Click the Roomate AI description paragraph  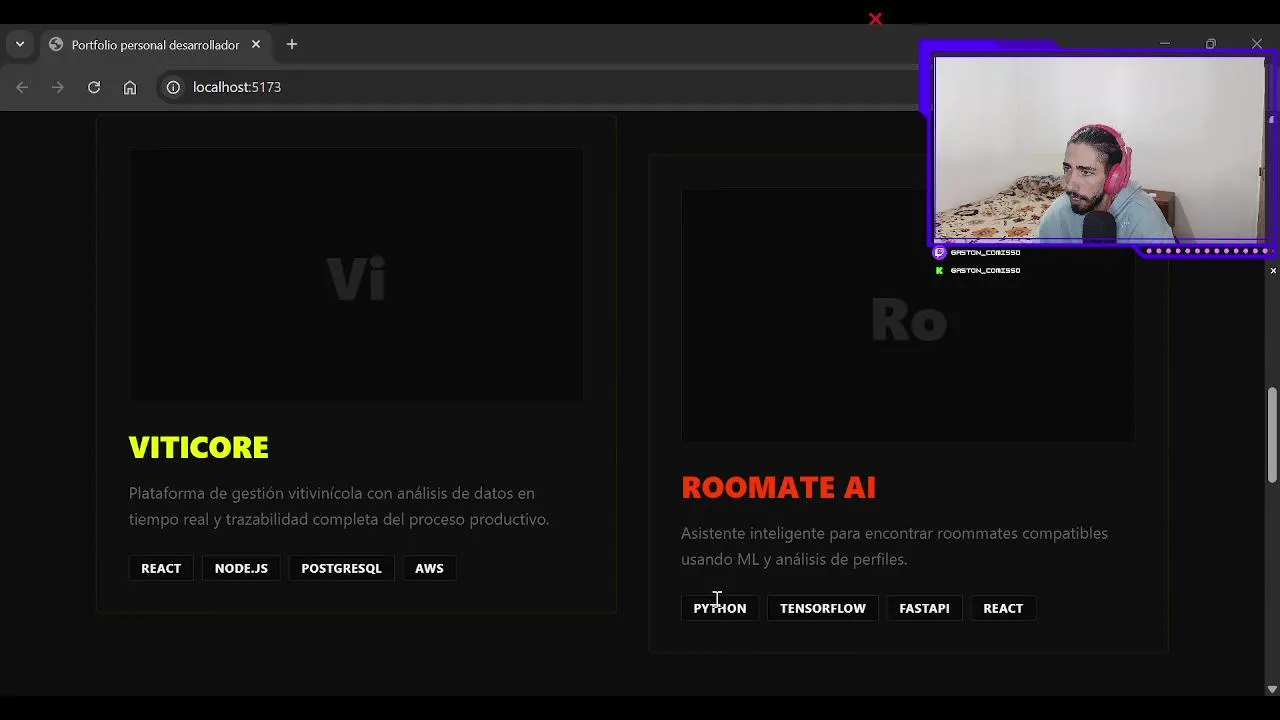pyautogui.click(x=894, y=546)
